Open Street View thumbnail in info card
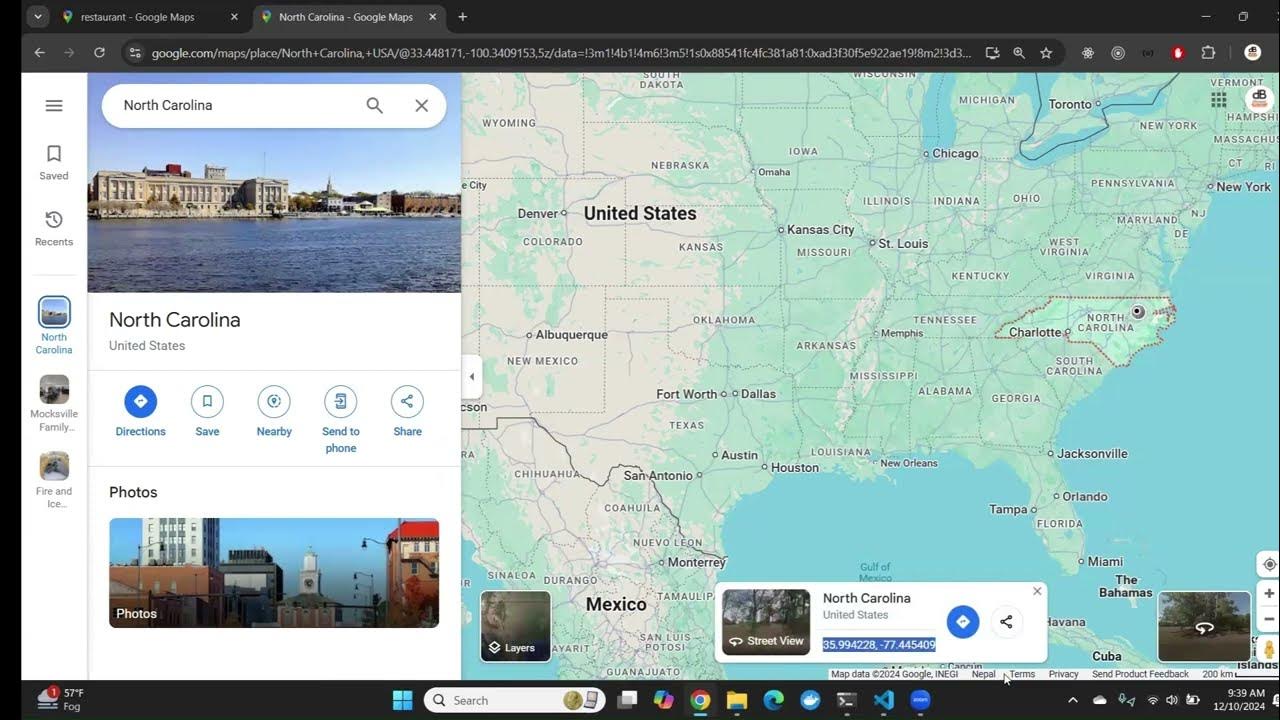This screenshot has width=1280, height=720. pos(766,622)
